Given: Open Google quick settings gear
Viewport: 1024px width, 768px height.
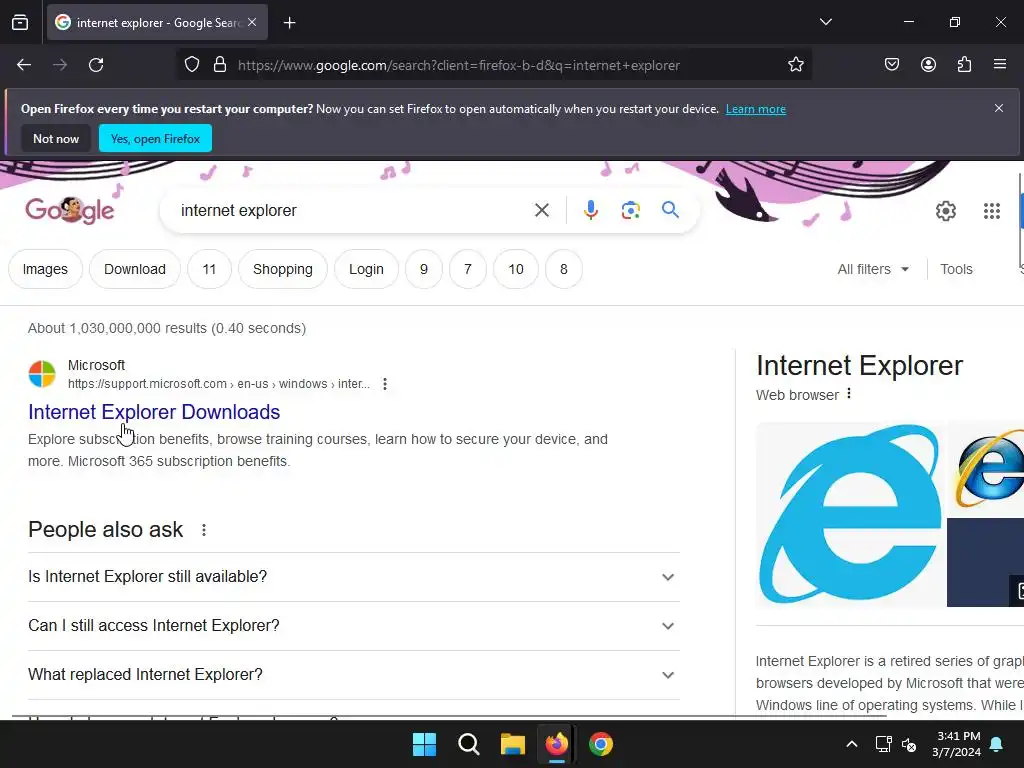Looking at the screenshot, I should (946, 211).
